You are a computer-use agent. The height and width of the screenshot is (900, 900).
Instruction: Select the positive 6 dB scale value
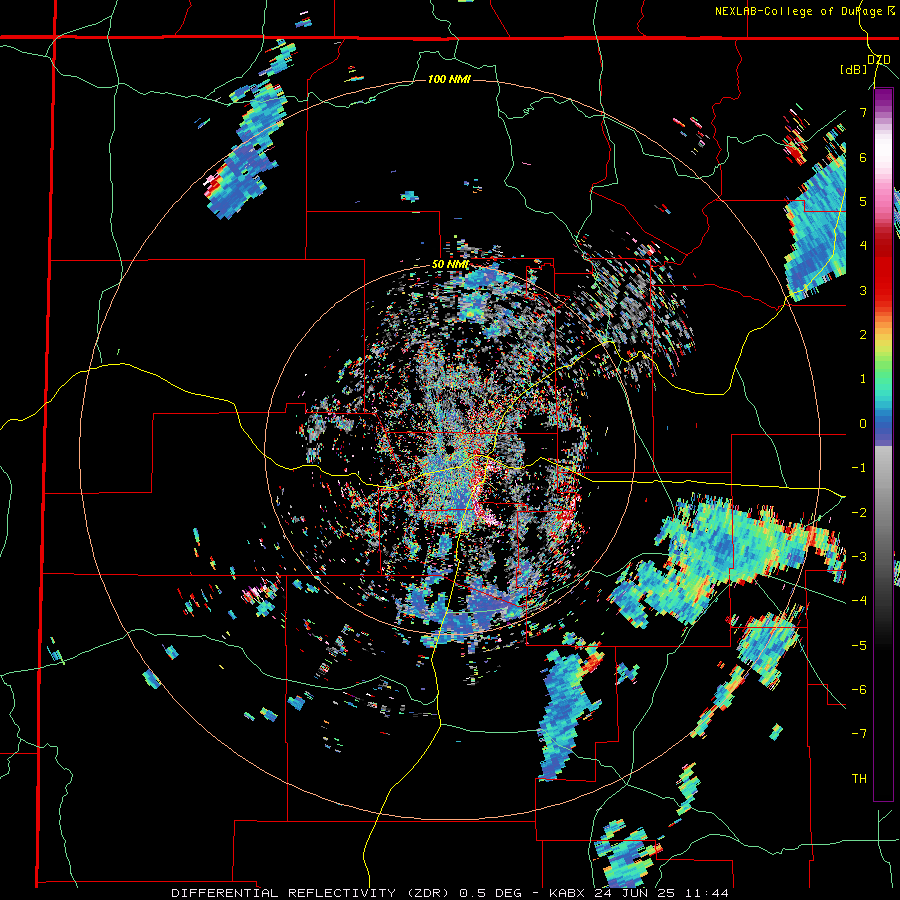click(863, 157)
